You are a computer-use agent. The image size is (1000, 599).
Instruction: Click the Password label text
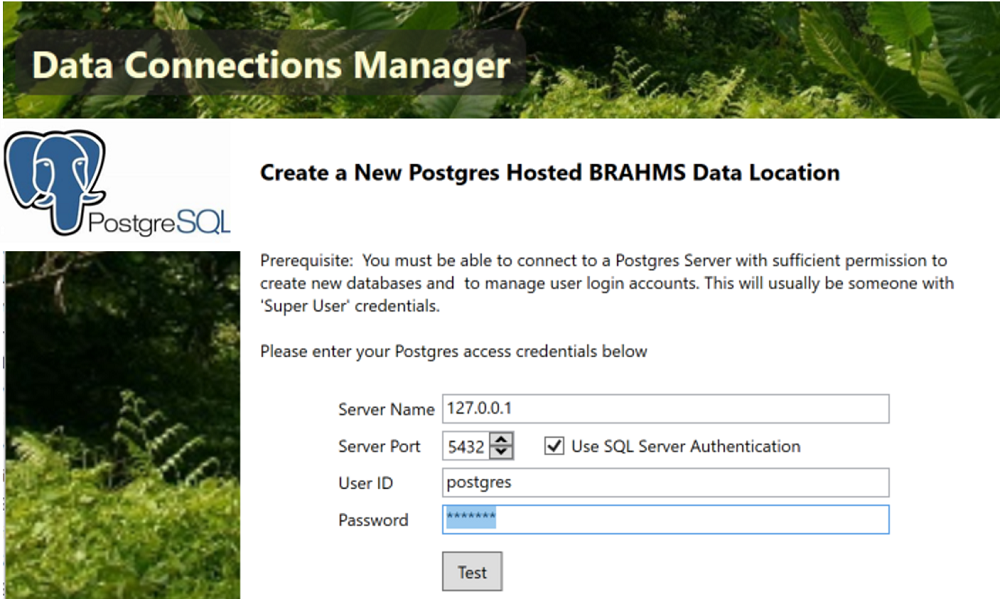[x=373, y=520]
